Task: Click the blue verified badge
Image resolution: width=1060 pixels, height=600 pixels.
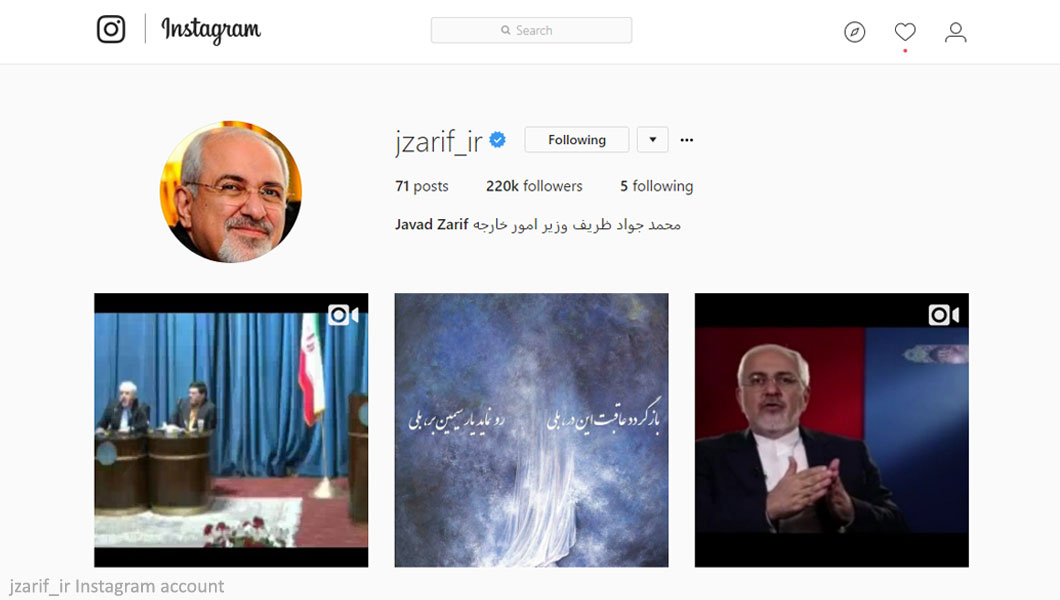Action: (498, 140)
